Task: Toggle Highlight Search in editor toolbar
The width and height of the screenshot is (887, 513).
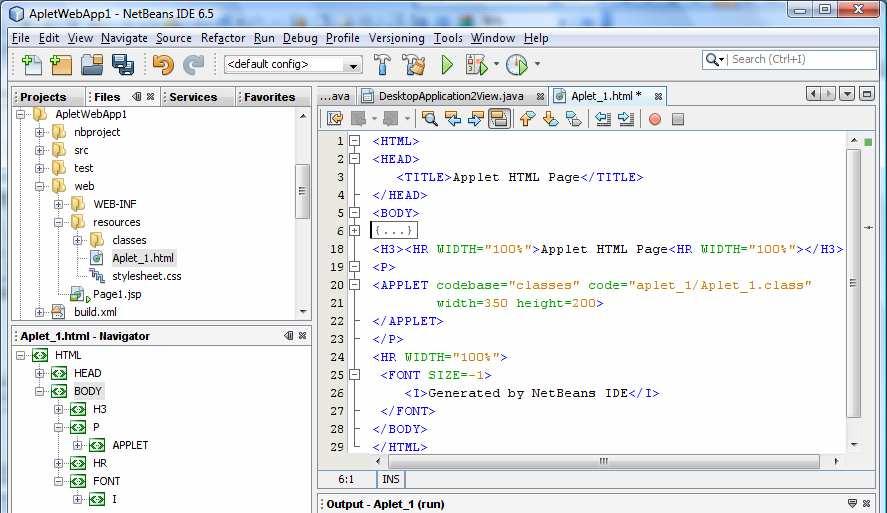Action: 499,119
